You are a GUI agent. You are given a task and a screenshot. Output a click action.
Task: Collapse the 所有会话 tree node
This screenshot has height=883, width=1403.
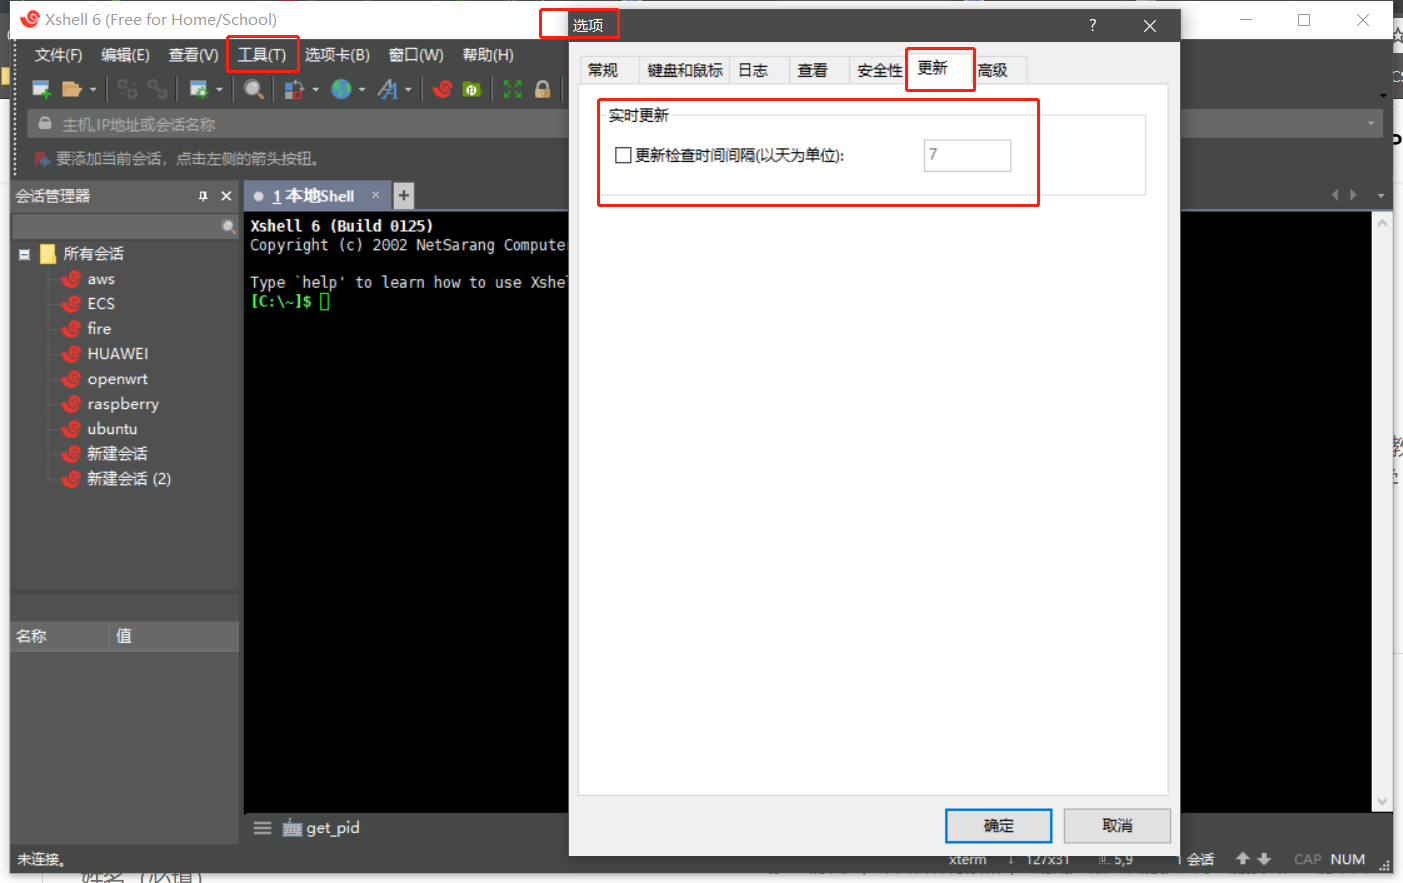tap(24, 255)
